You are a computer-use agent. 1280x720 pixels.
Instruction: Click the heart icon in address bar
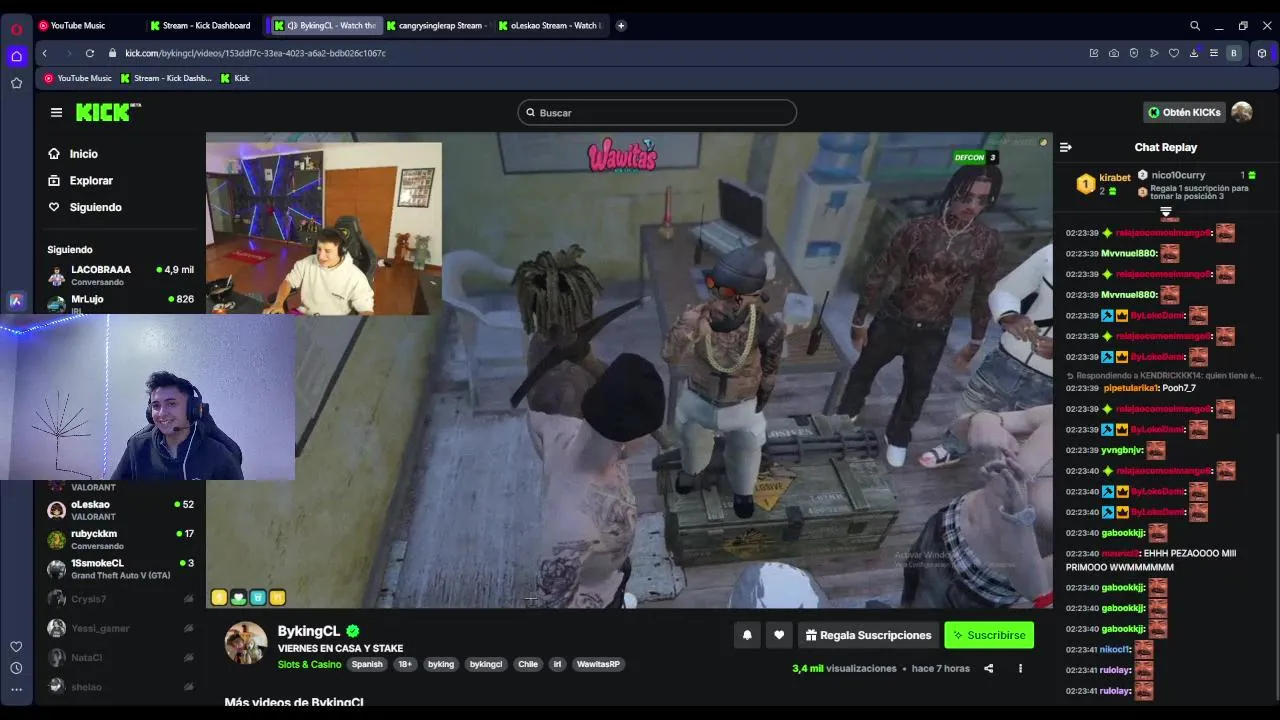(x=1174, y=53)
